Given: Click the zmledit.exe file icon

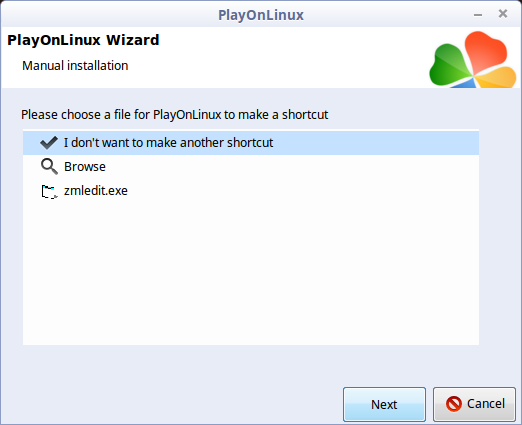Looking at the screenshot, I should [x=49, y=191].
